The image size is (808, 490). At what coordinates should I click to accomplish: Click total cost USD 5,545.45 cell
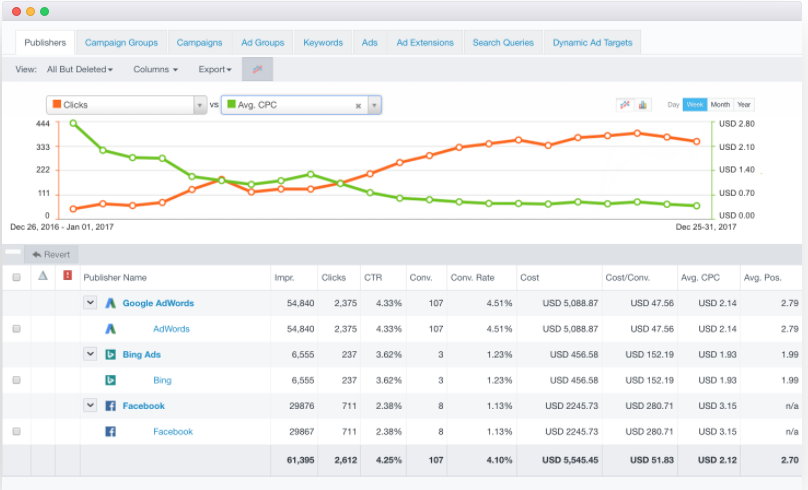[x=570, y=460]
